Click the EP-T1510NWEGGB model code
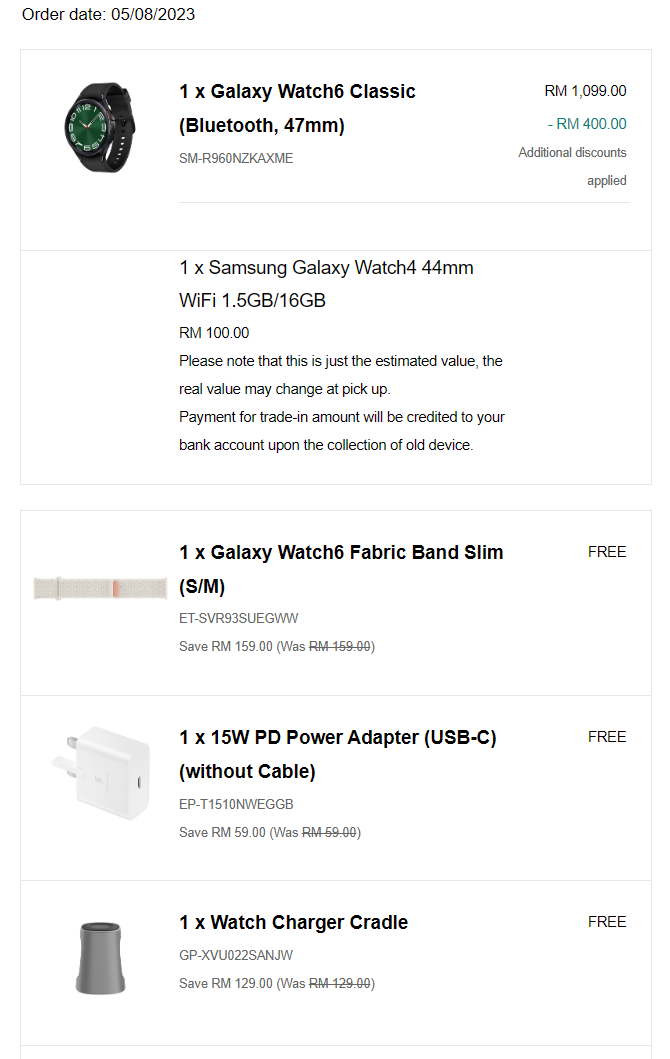This screenshot has width=670, height=1059. (x=236, y=804)
